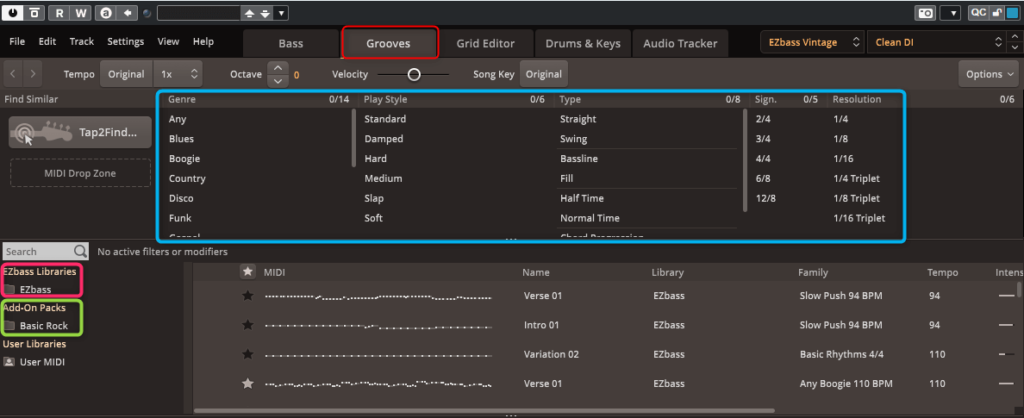Image resolution: width=1024 pixels, height=418 pixels.
Task: Open the Track menu
Action: point(82,41)
